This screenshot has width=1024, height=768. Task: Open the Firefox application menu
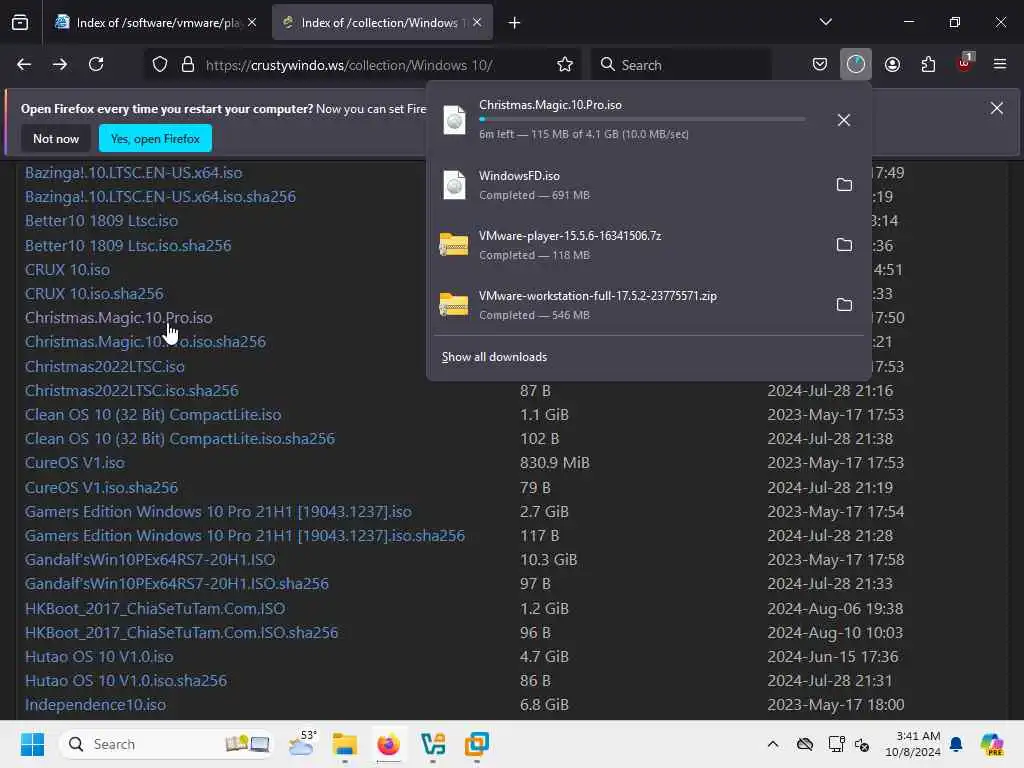pyautogui.click(x=1000, y=64)
